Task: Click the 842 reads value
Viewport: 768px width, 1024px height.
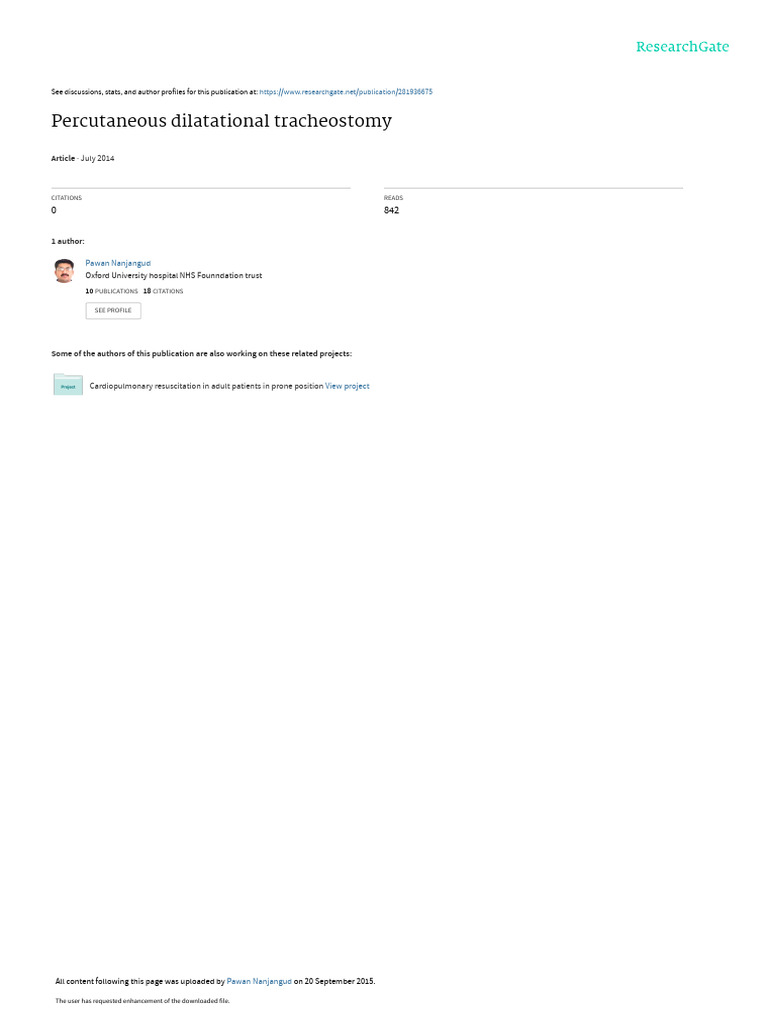Action: [391, 210]
